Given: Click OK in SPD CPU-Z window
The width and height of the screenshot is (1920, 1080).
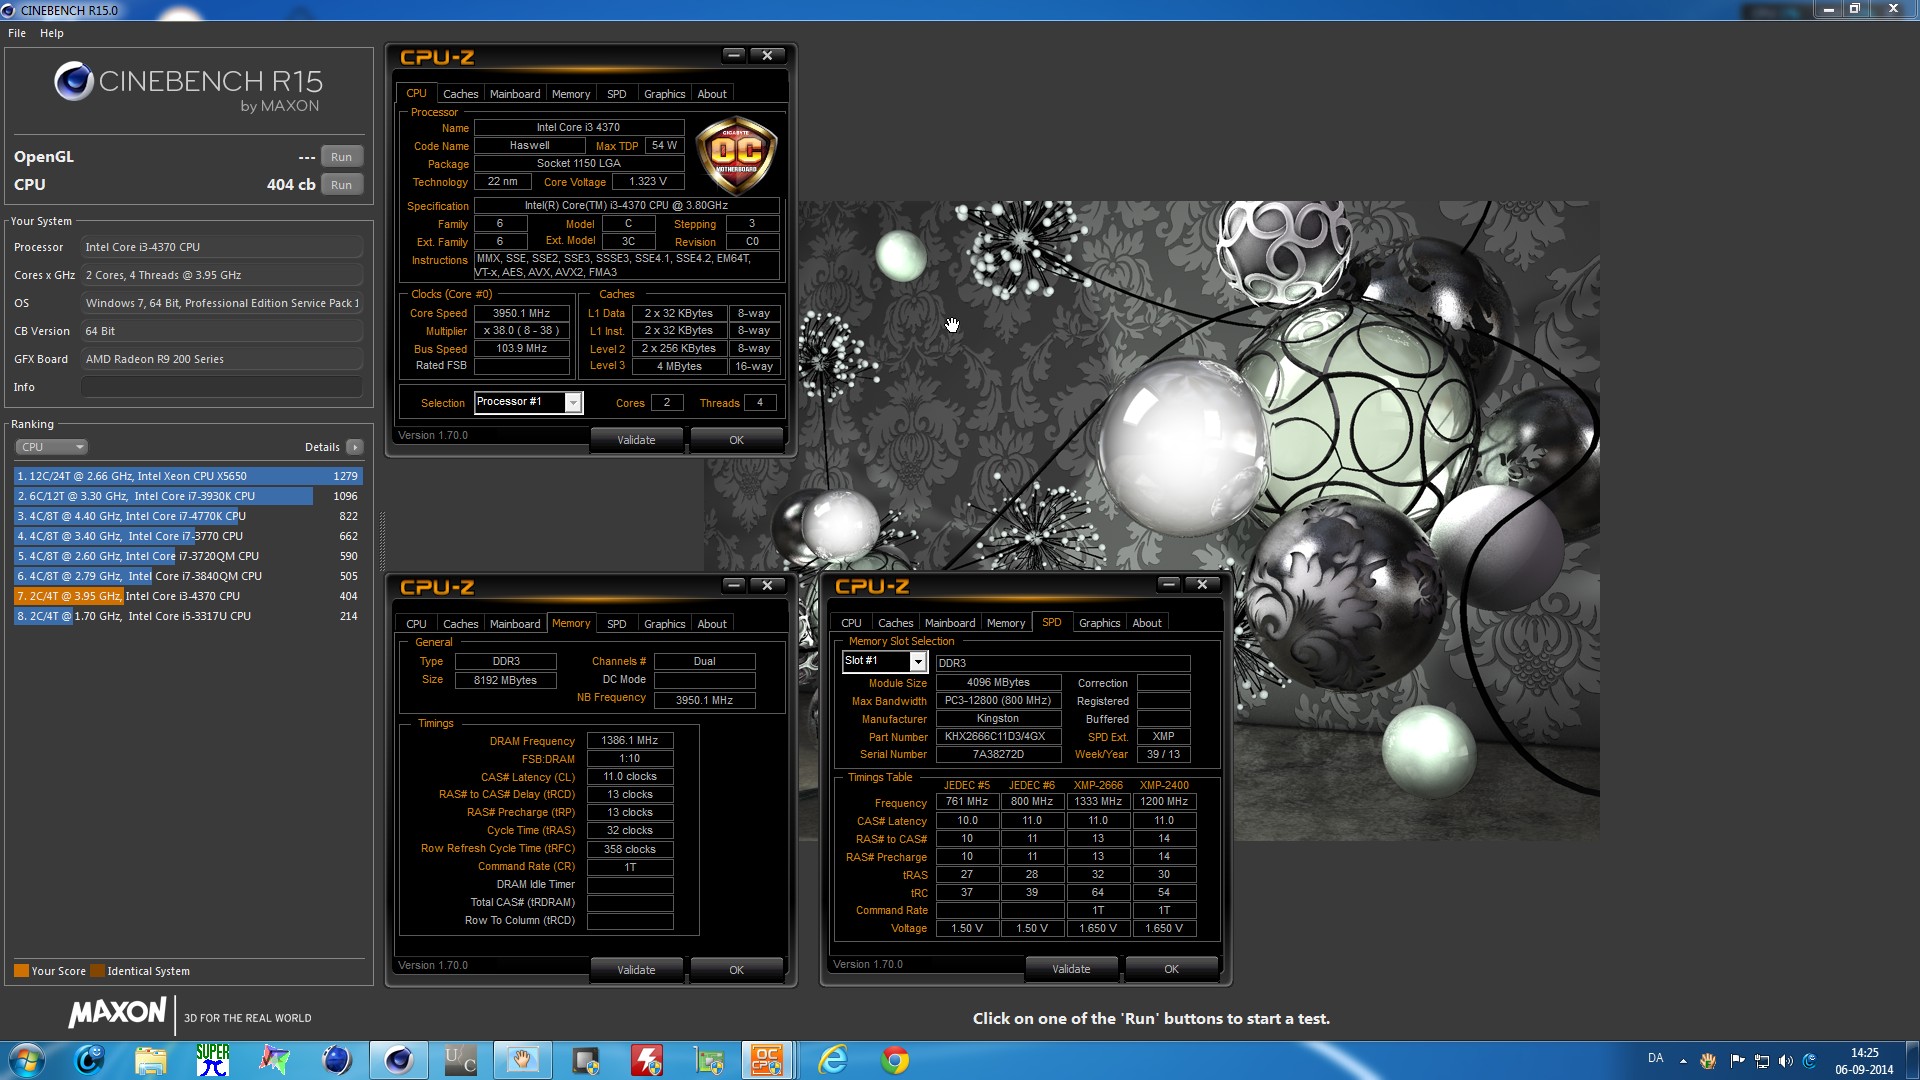Looking at the screenshot, I should tap(1171, 969).
